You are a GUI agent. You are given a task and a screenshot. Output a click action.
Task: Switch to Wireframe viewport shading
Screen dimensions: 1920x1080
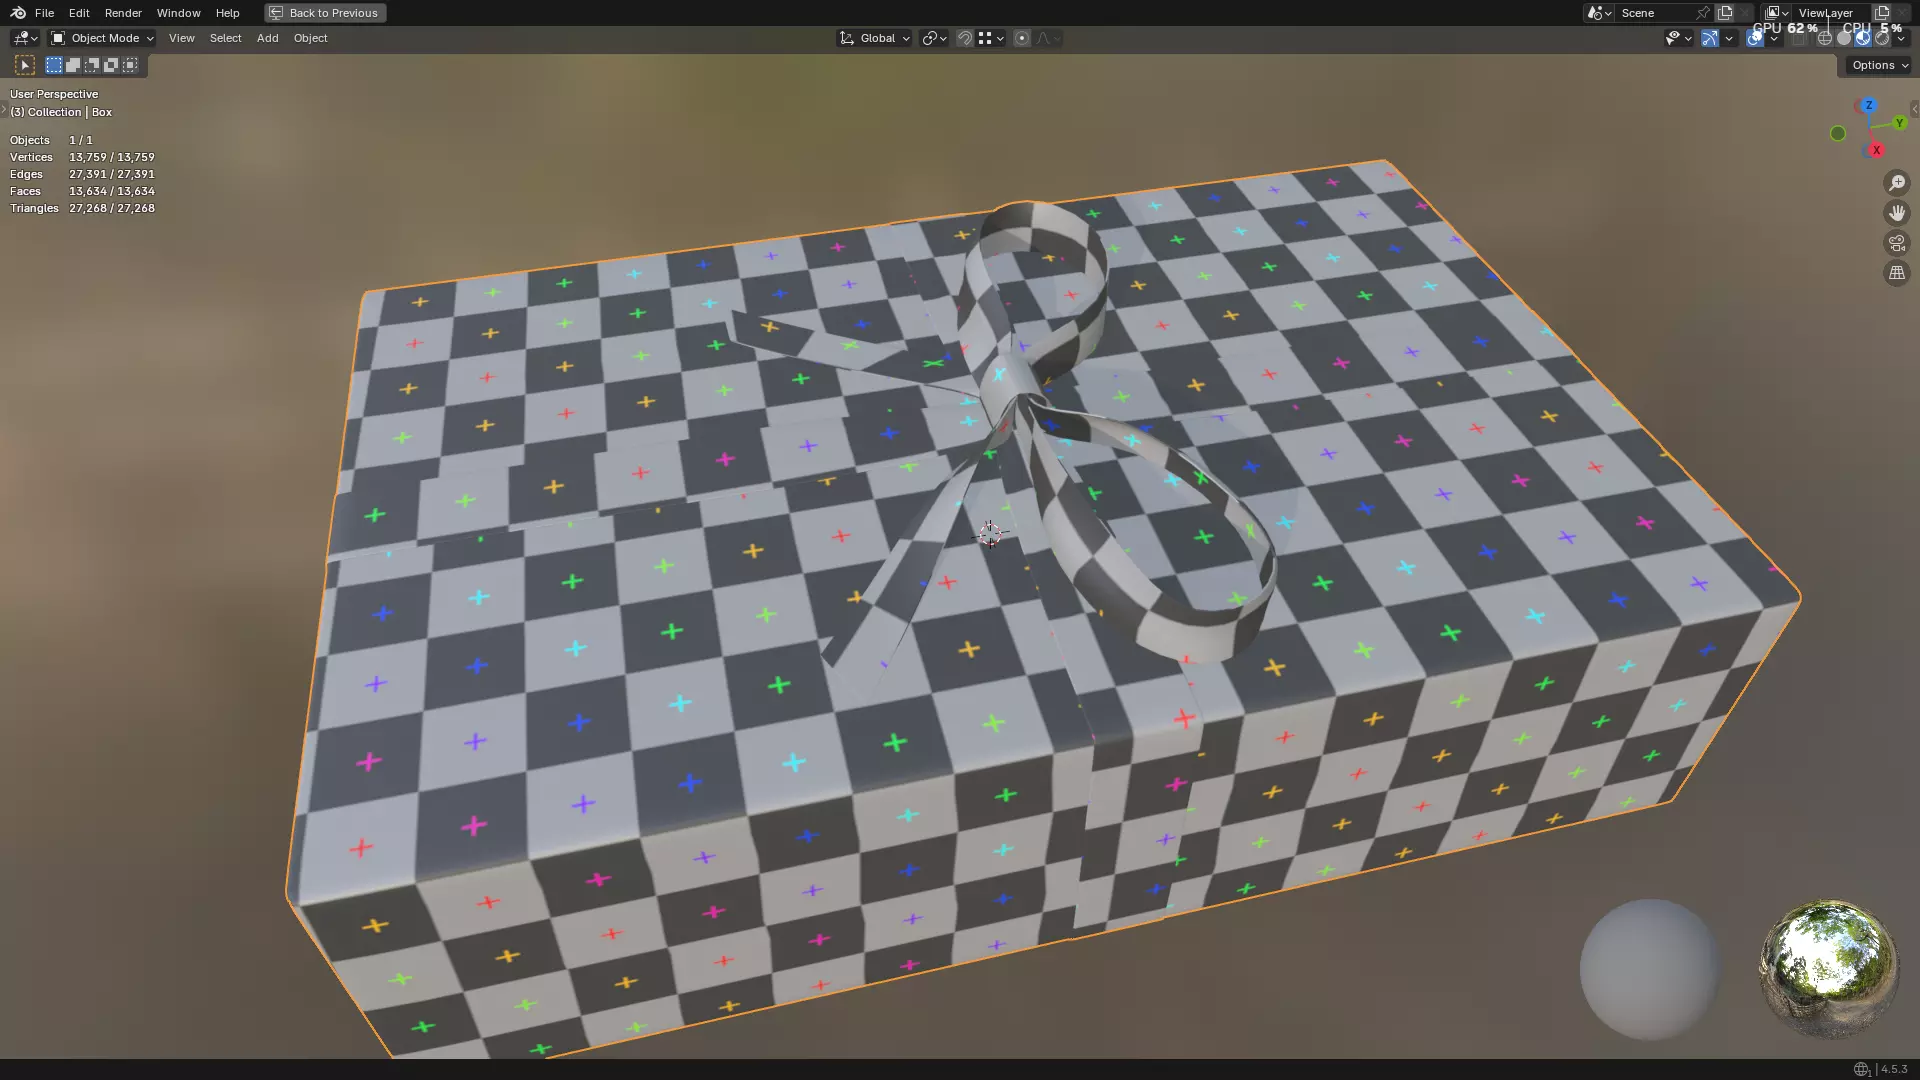(x=1825, y=38)
